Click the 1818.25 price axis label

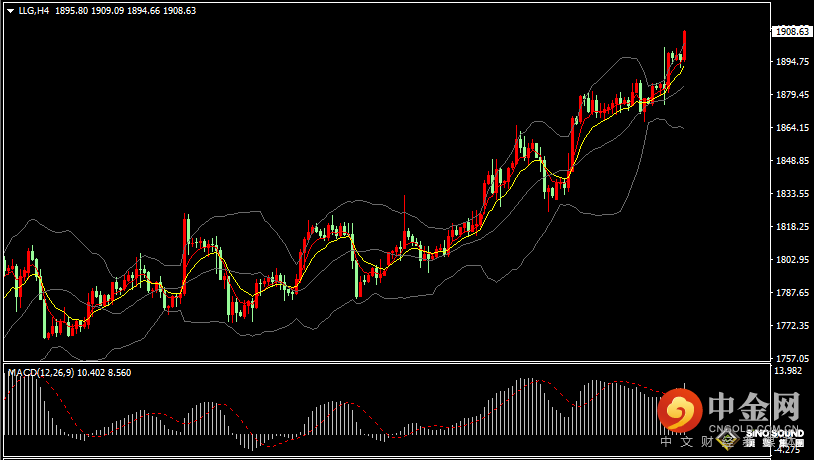791,227
